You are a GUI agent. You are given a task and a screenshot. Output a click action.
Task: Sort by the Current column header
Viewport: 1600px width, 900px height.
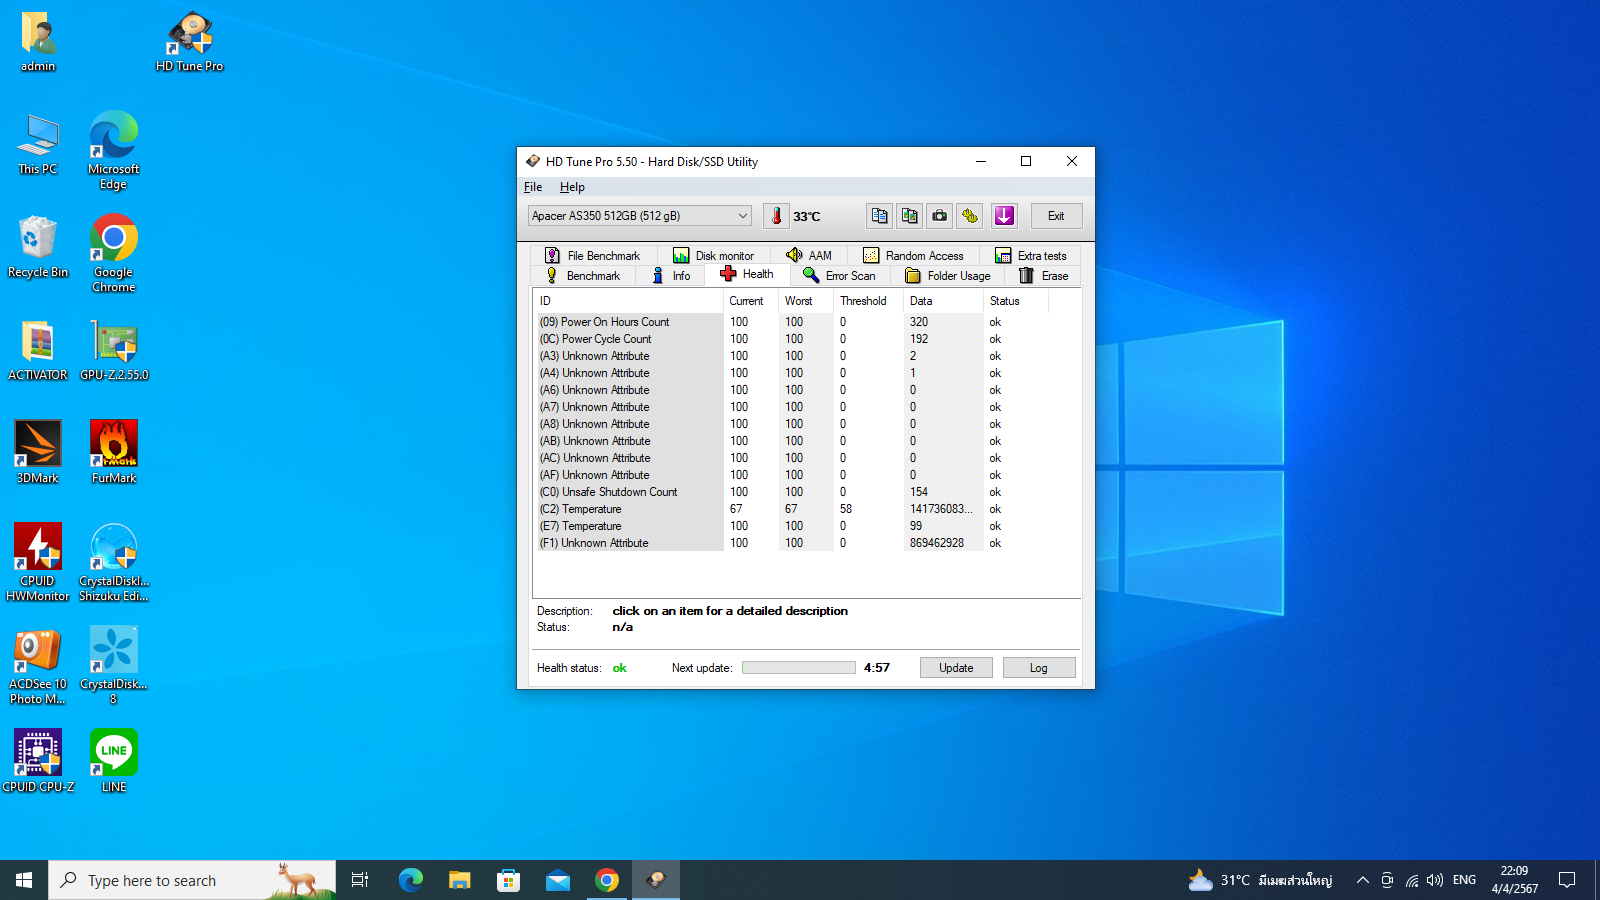pos(751,301)
